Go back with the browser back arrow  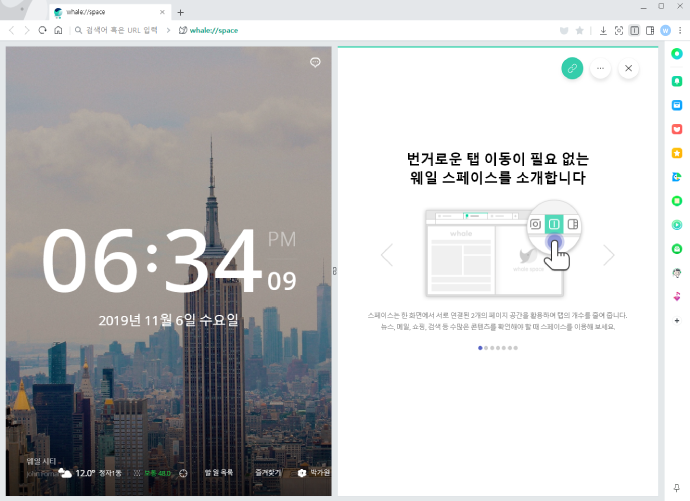(x=12, y=30)
